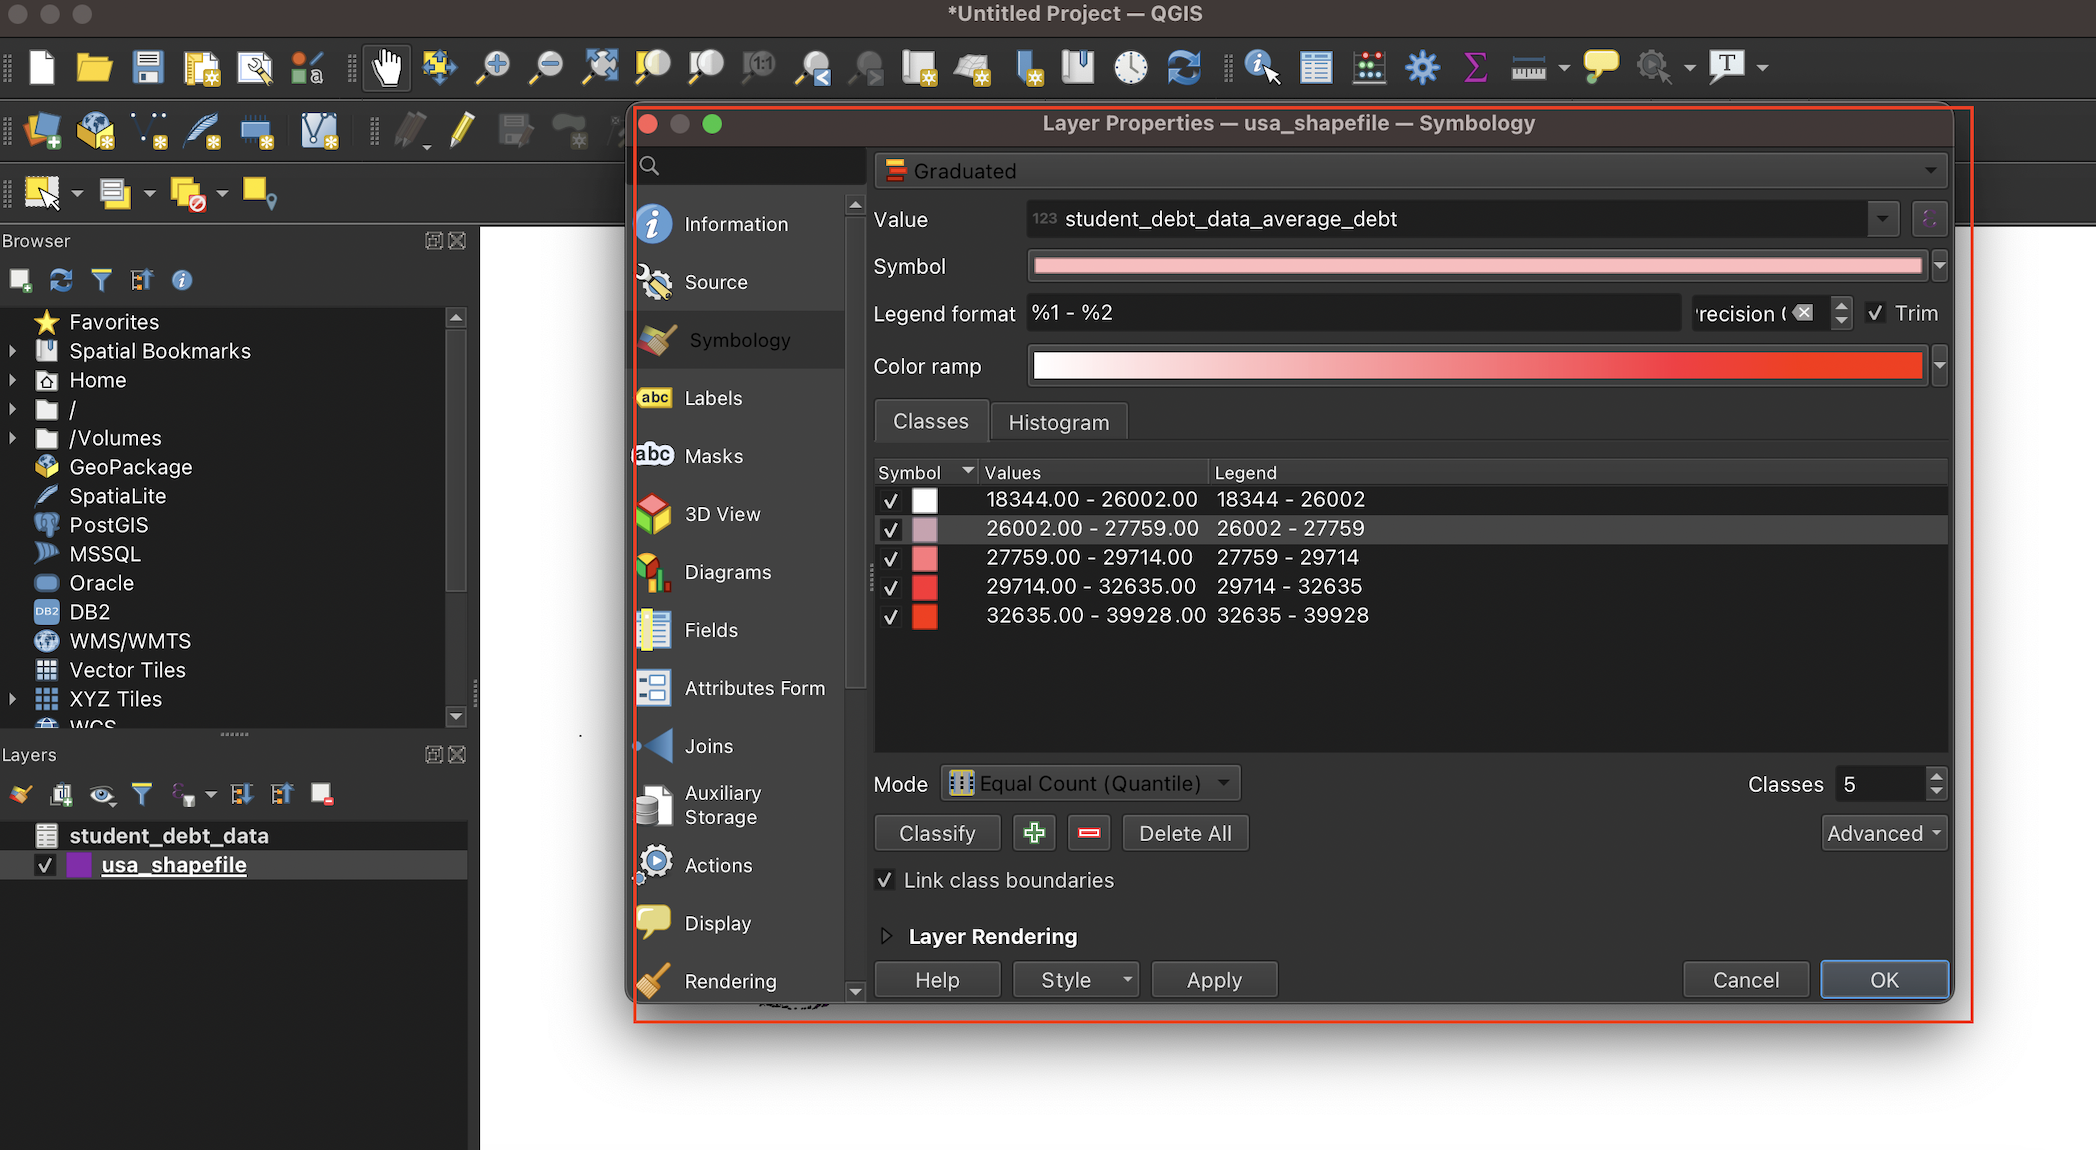This screenshot has height=1150, width=2096.
Task: Save project with the floppy disk icon
Action: [x=148, y=67]
